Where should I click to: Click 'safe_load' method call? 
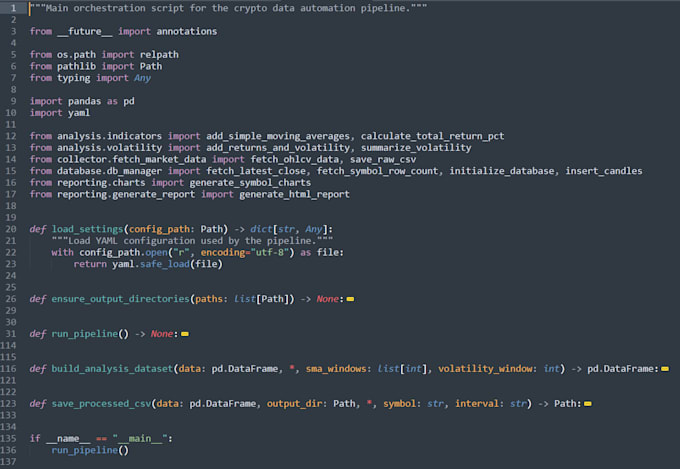[164, 264]
